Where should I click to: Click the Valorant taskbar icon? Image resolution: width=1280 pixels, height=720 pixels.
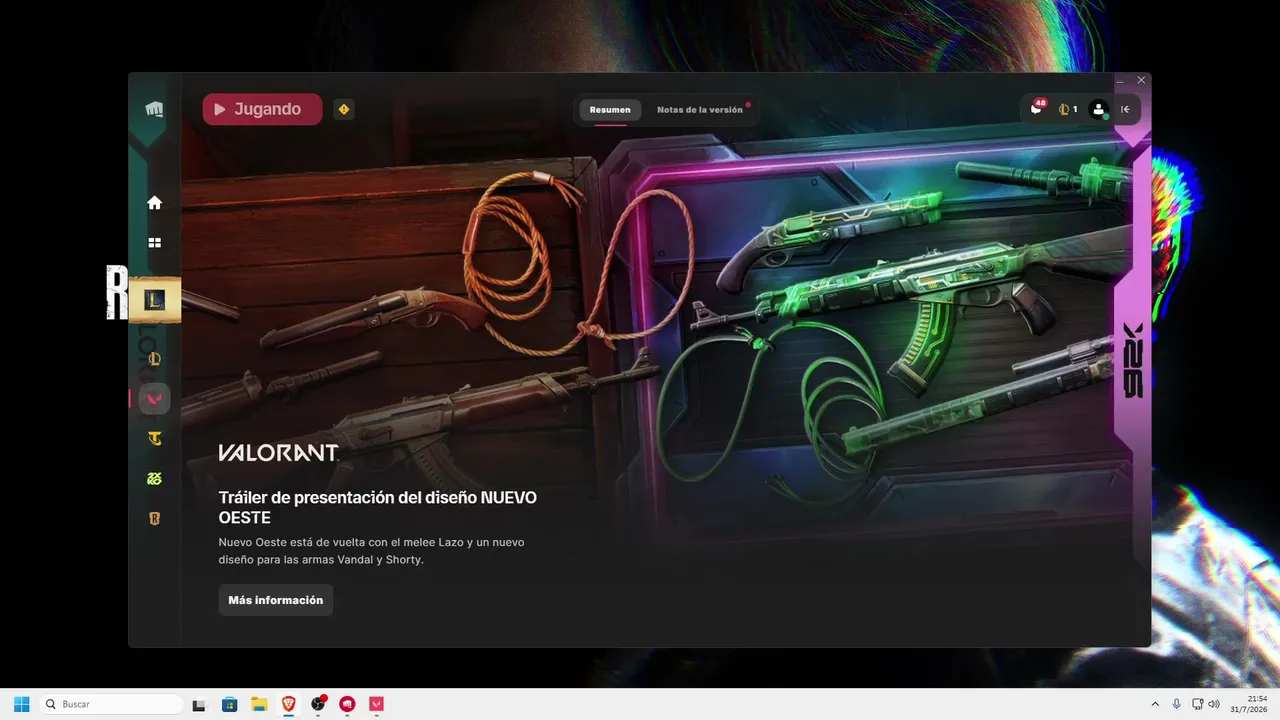point(377,704)
